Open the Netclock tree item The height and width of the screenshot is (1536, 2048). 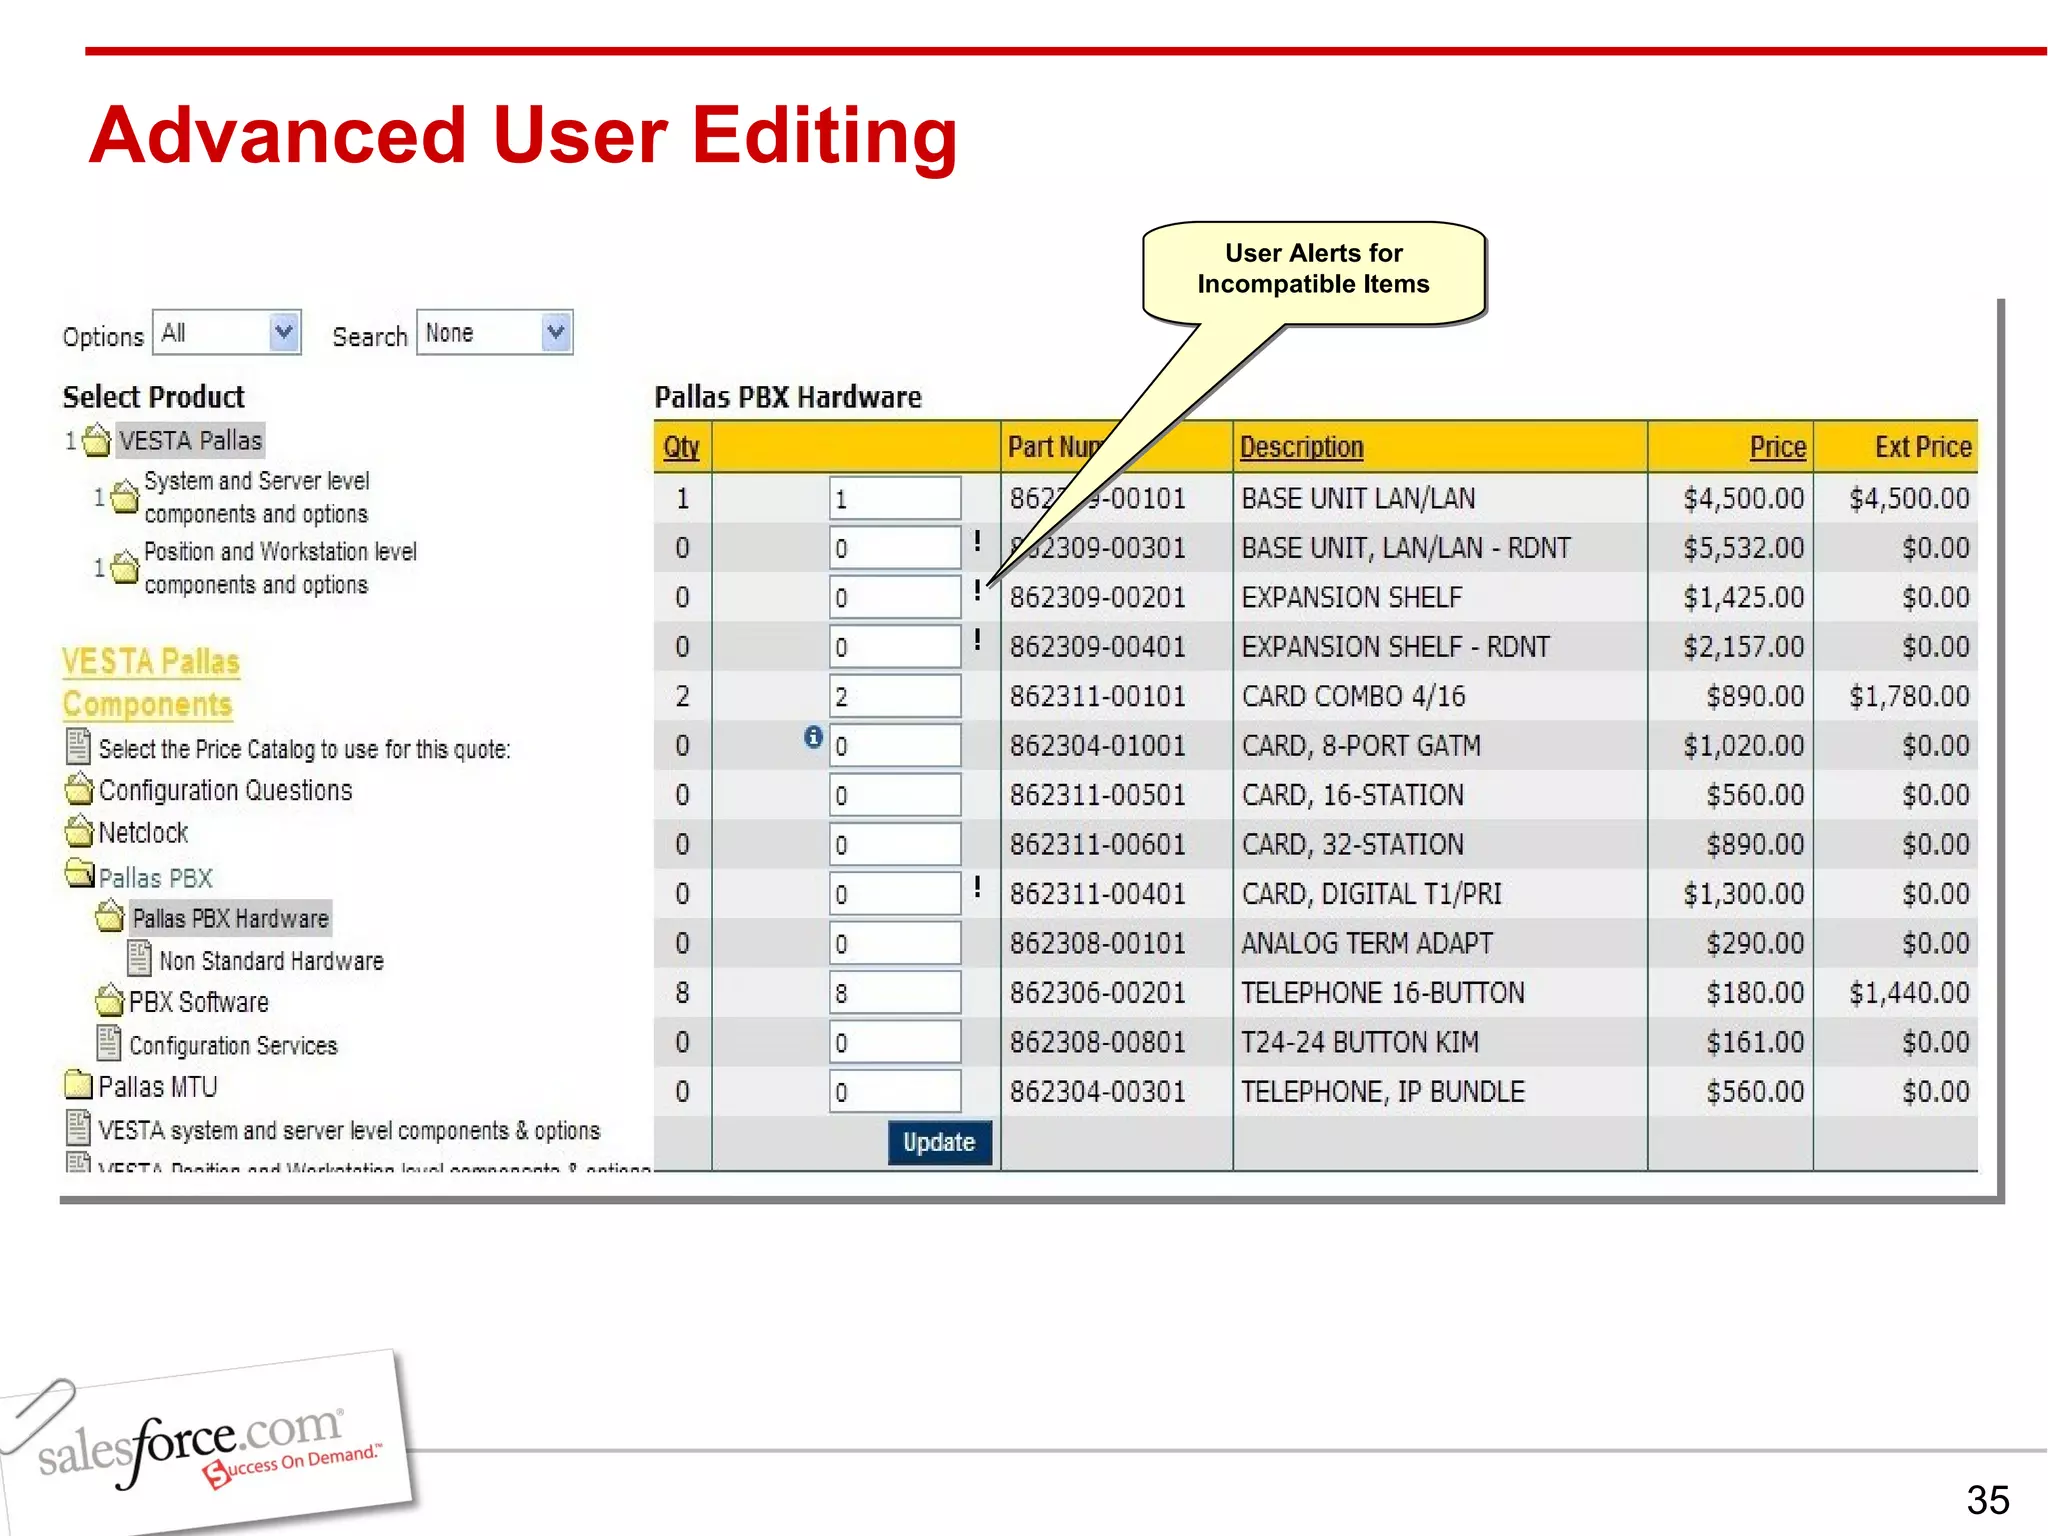[x=143, y=832]
